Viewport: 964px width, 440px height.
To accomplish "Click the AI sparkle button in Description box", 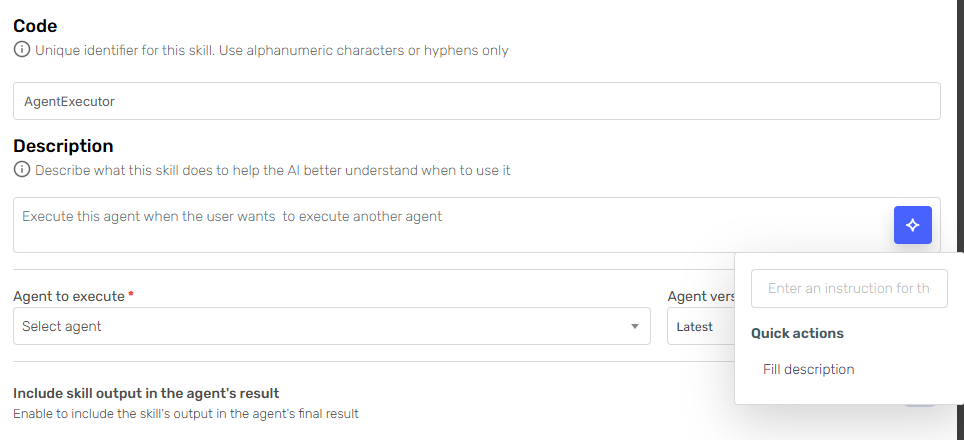I will point(912,225).
